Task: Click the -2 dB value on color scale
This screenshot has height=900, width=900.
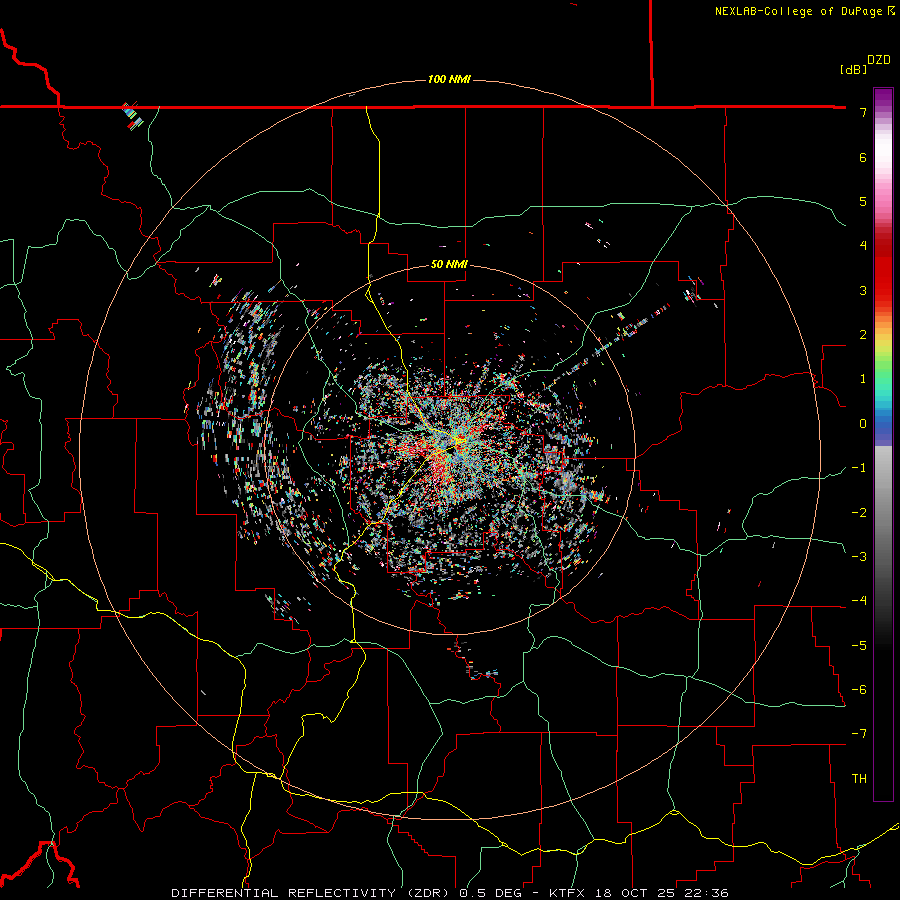Action: pyautogui.click(x=860, y=513)
